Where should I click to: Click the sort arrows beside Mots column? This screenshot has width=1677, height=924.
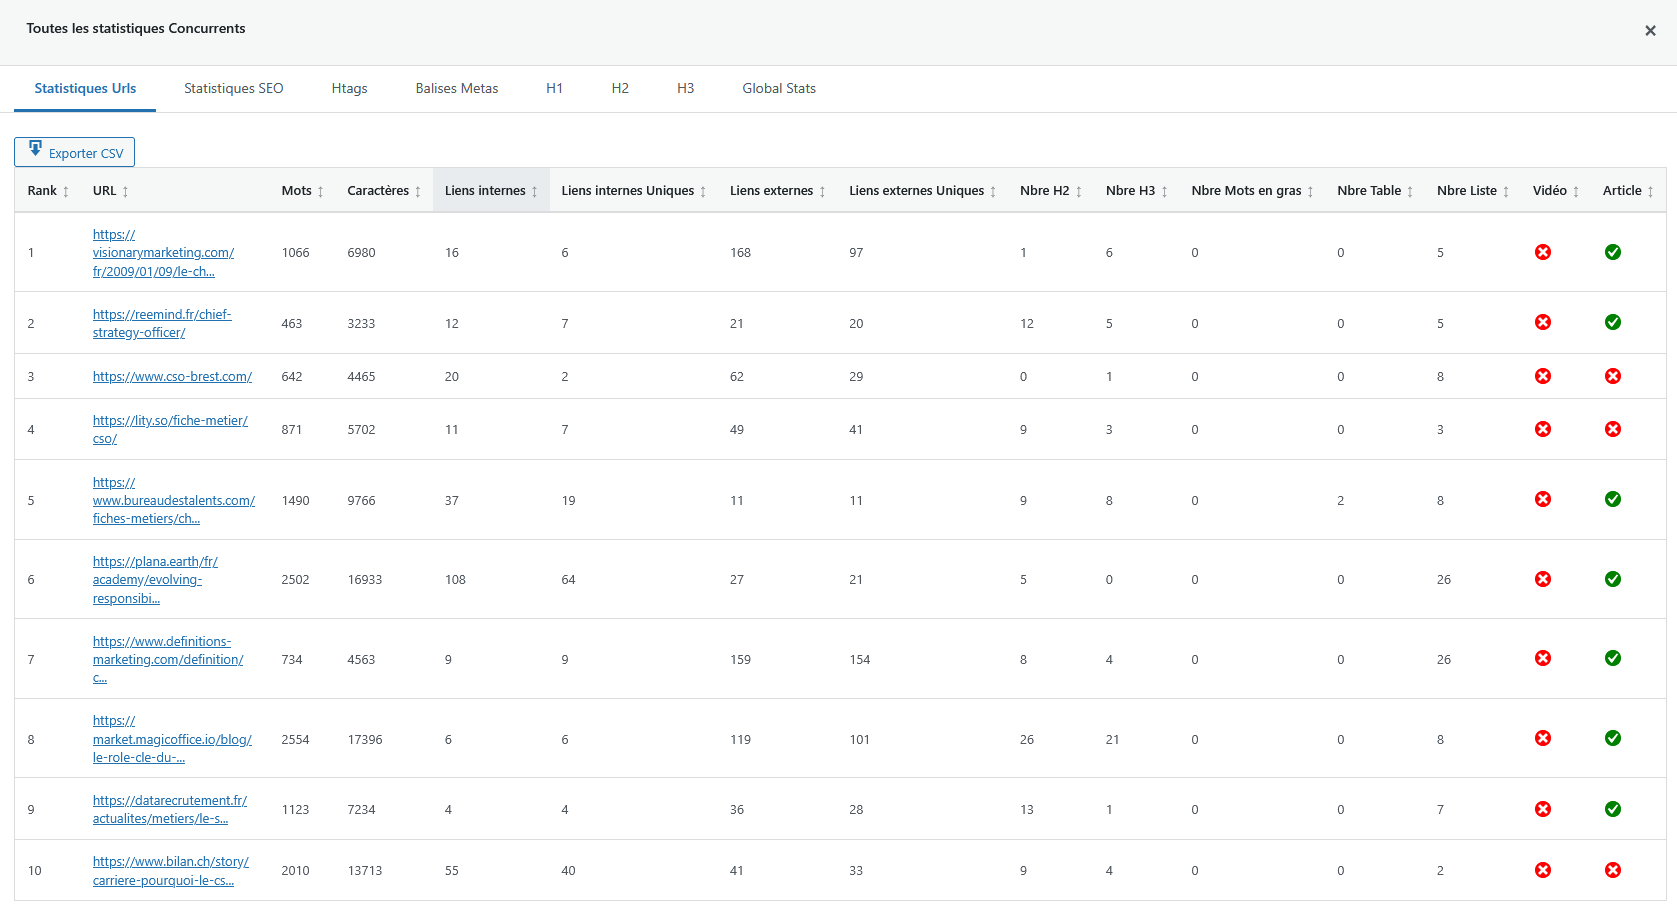coord(320,192)
